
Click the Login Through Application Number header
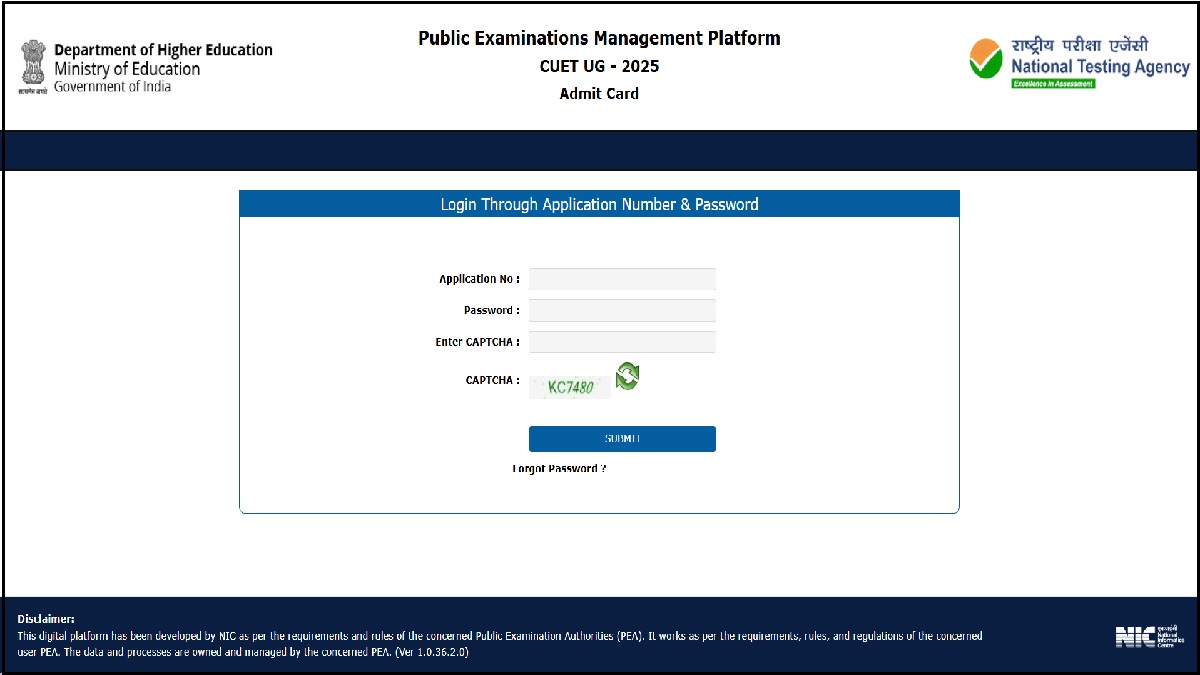599,204
